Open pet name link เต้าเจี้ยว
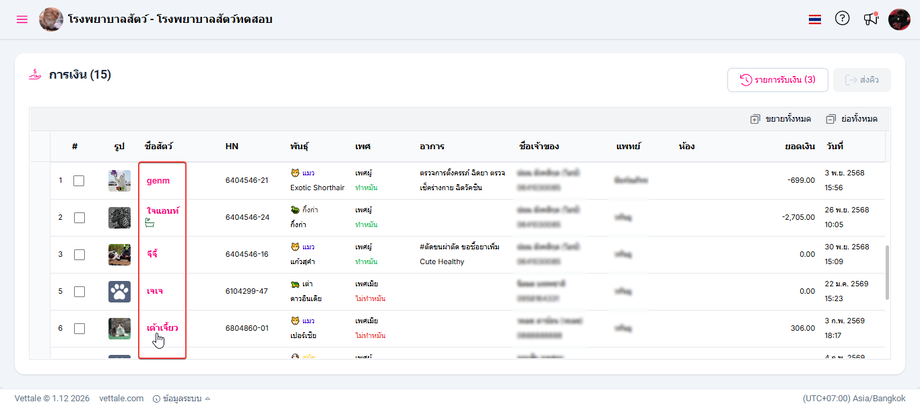 162,328
